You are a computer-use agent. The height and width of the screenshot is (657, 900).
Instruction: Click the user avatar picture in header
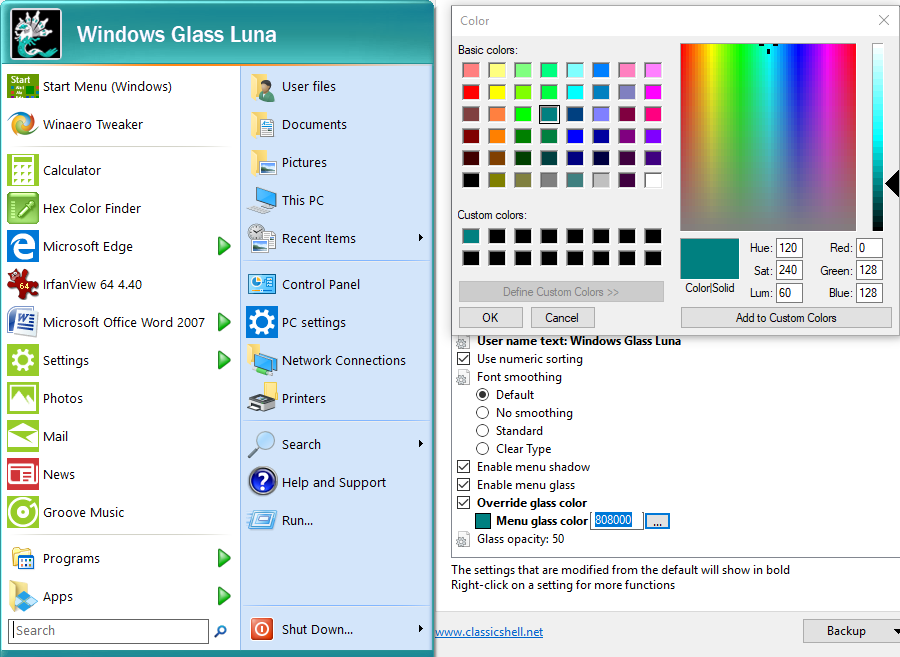click(36, 34)
